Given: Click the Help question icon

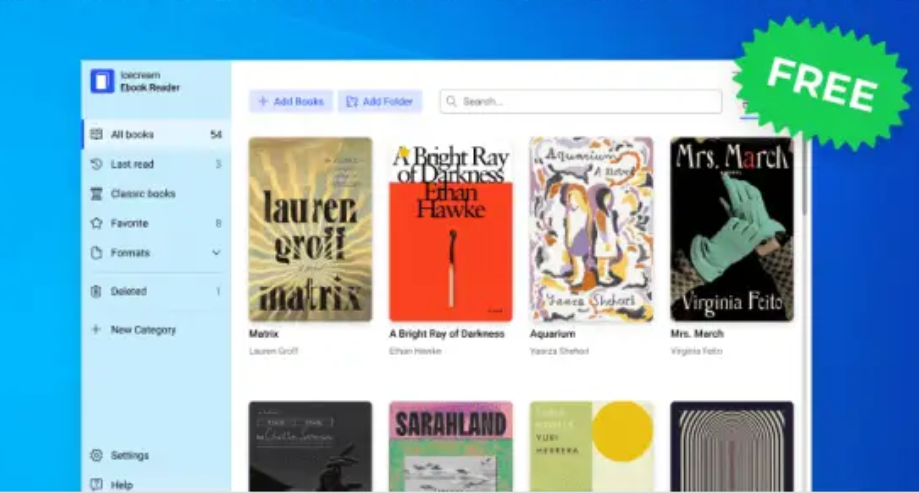Looking at the screenshot, I should pyautogui.click(x=97, y=485).
